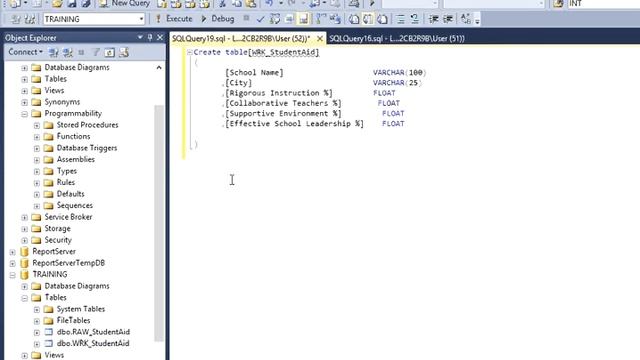
Task: Toggle the Object Explorer auto-hide pin
Action: click(150, 38)
